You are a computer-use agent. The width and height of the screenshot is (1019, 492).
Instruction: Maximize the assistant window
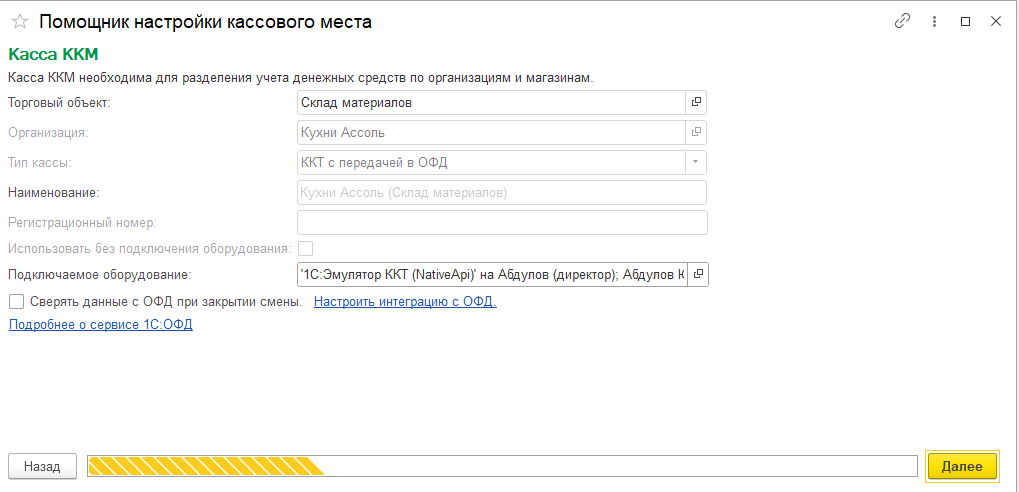tap(965, 21)
